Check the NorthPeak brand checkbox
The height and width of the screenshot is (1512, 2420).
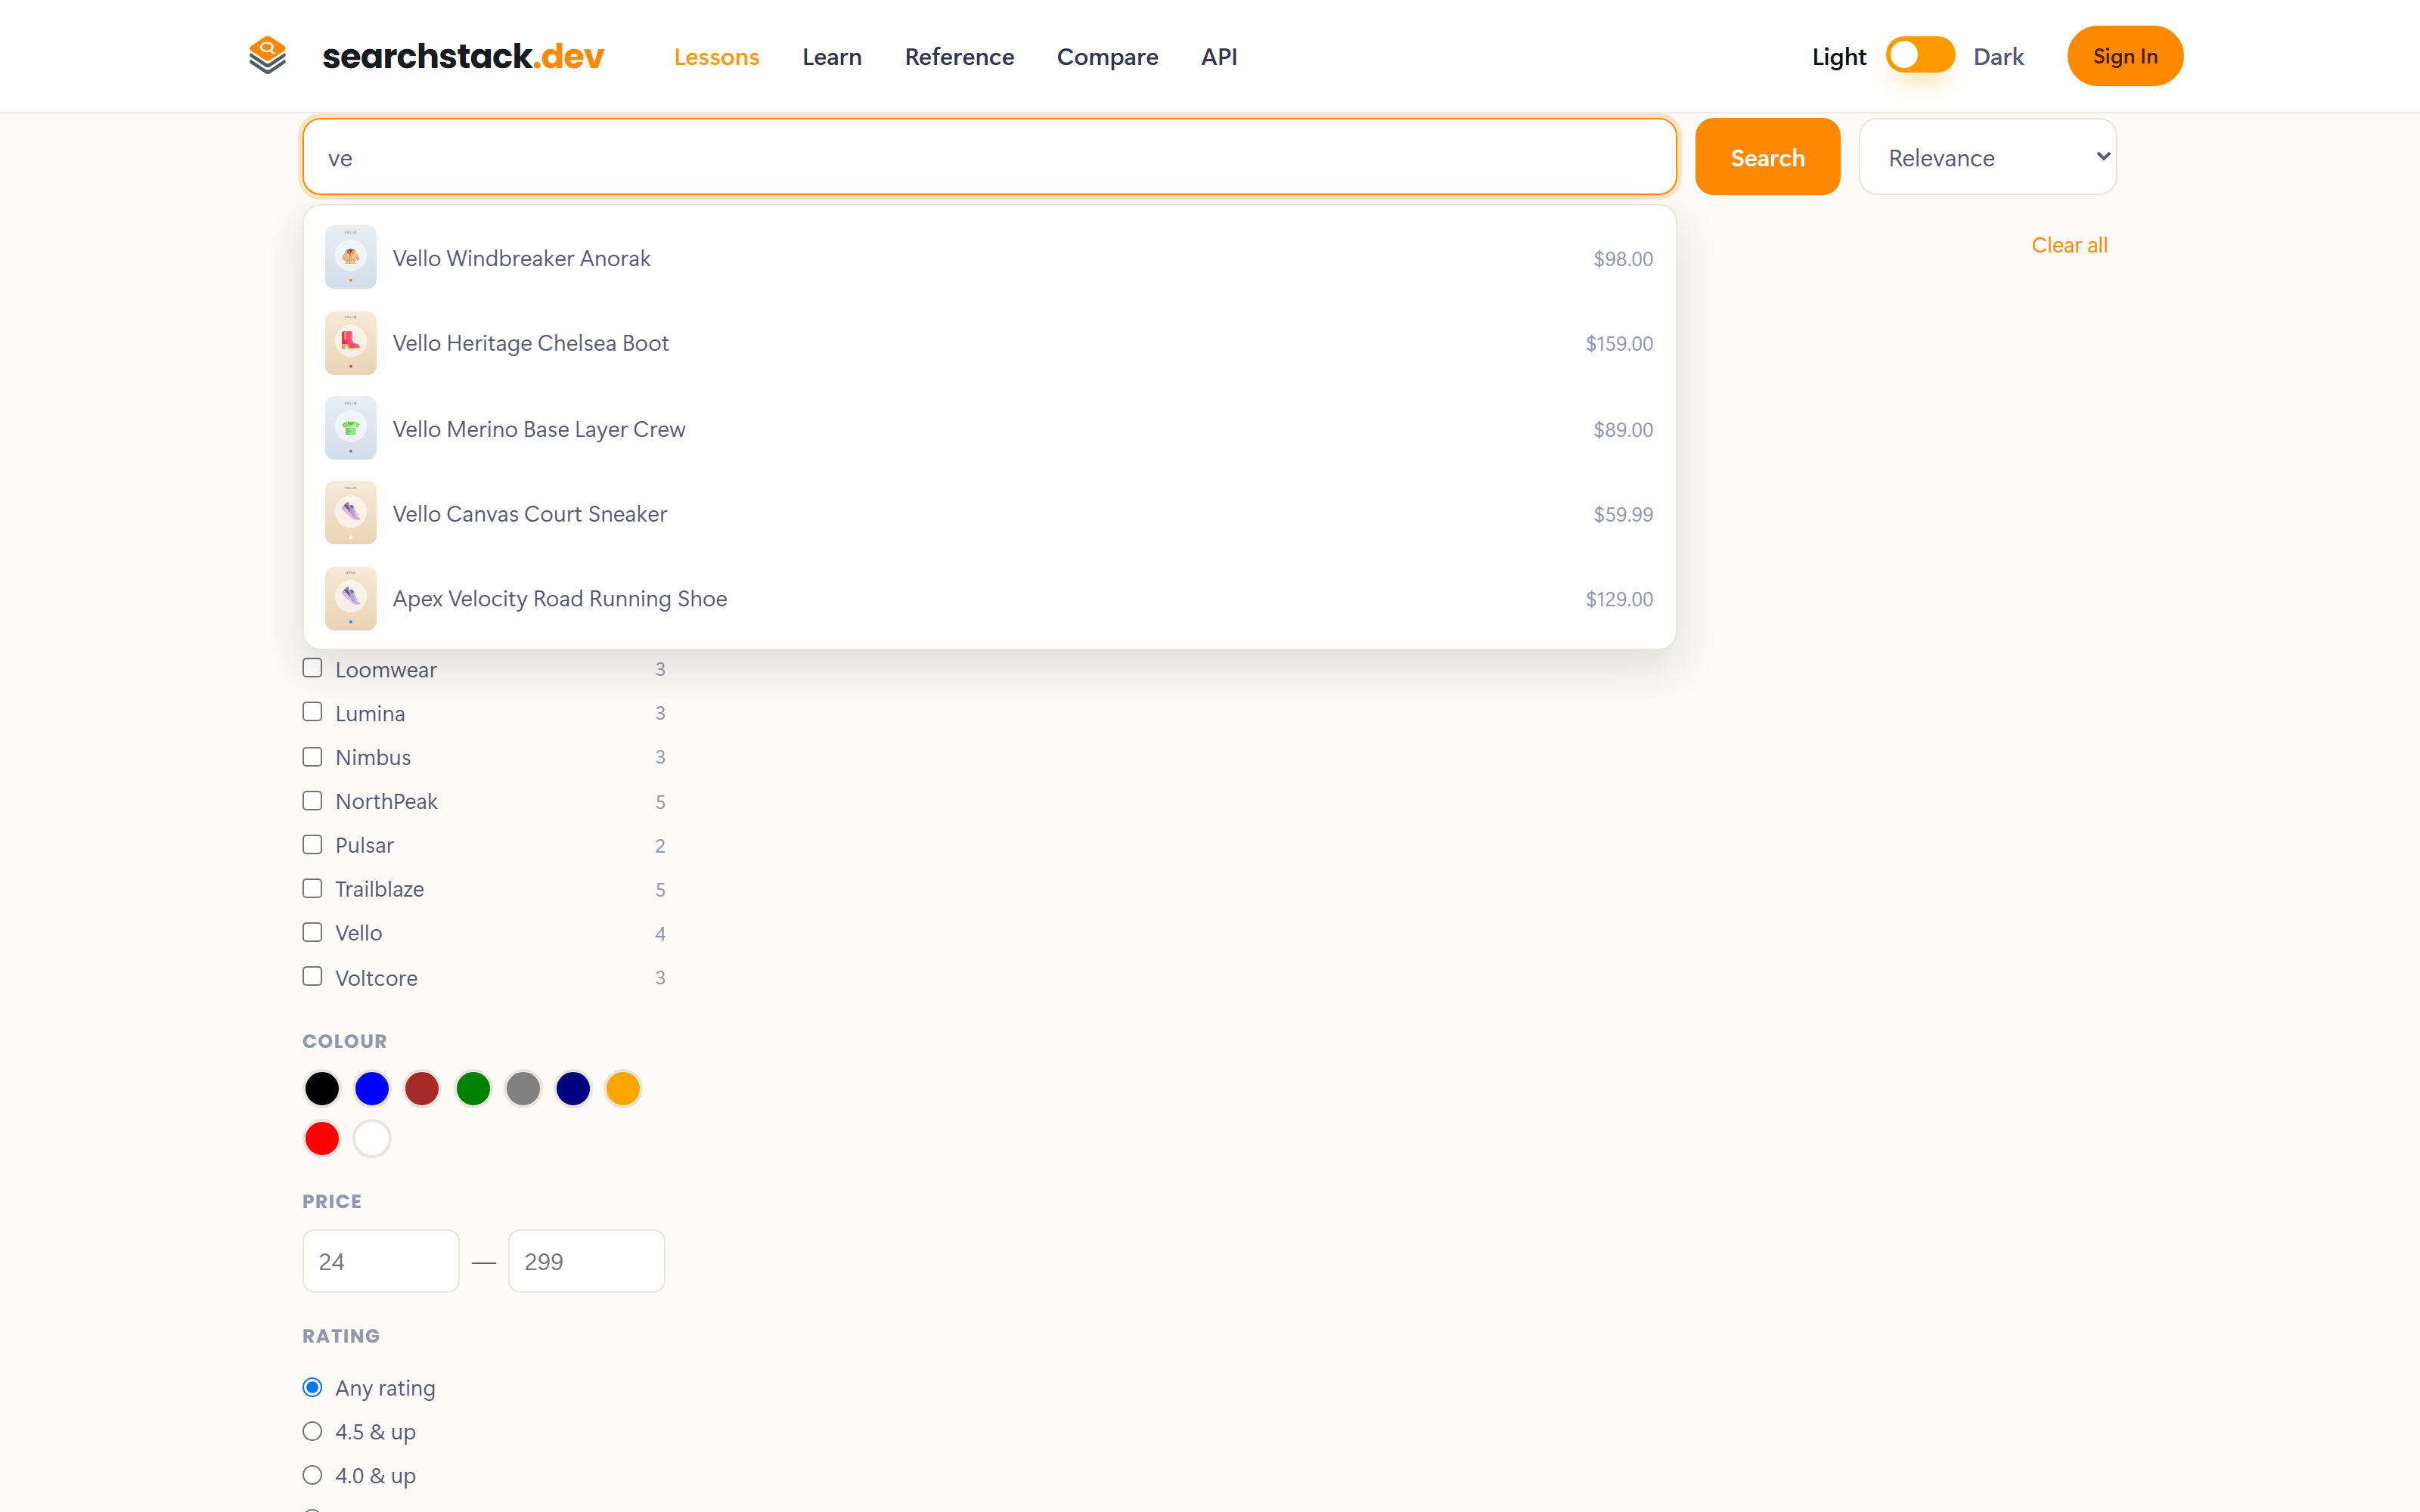pos(312,800)
